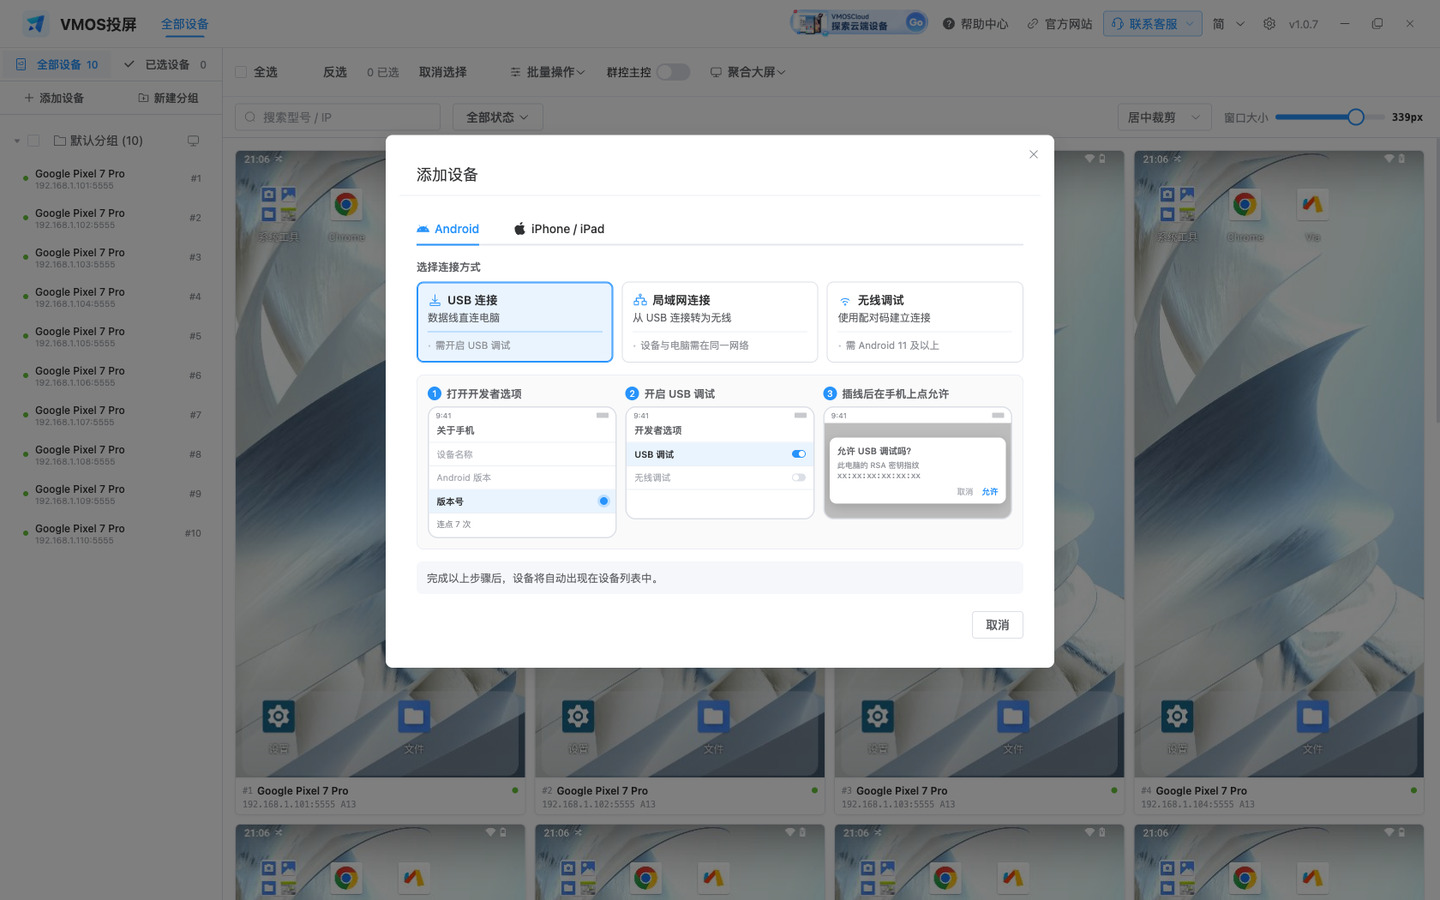This screenshot has width=1440, height=900.
Task: Click the 文件 folder icon on device #1 screen
Action: coord(414,716)
